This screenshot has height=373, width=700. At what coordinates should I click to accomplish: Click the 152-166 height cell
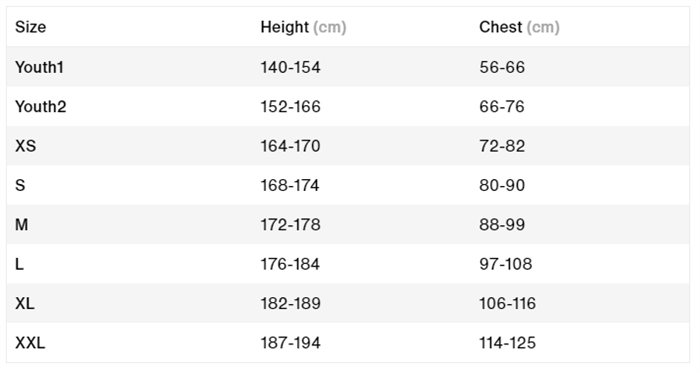291,107
